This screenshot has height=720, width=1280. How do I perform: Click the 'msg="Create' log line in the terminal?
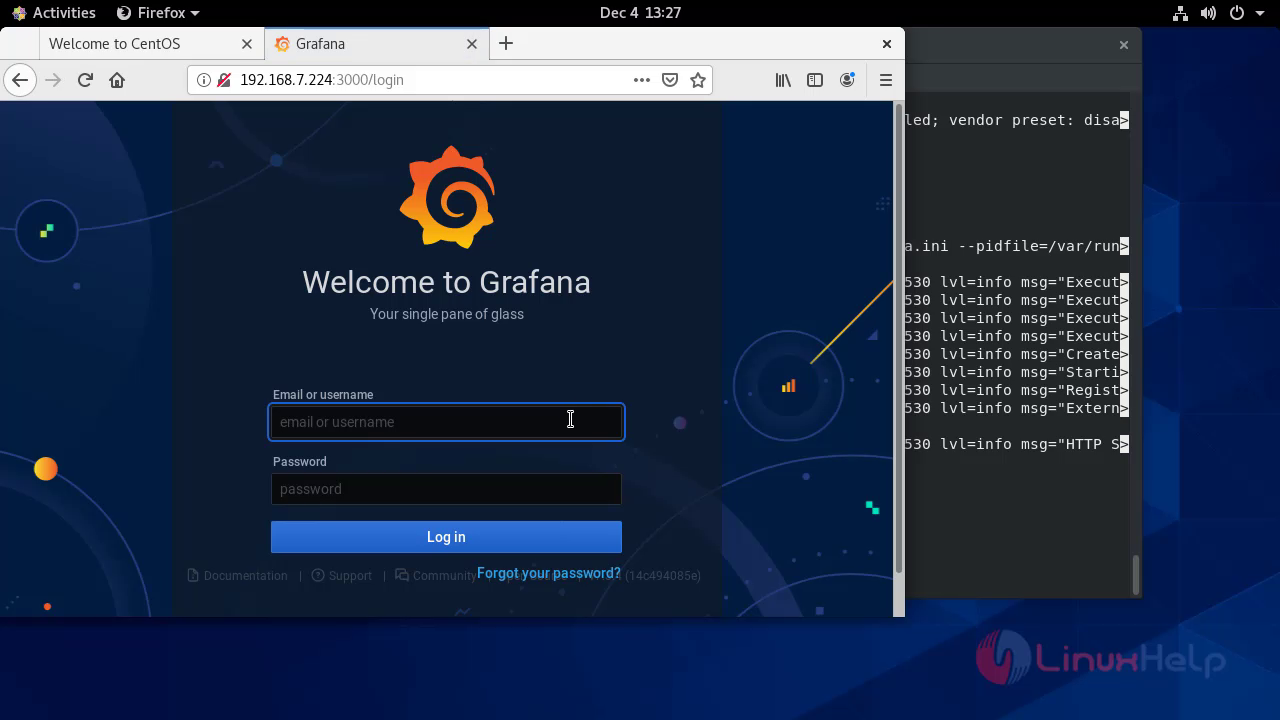tap(1016, 354)
